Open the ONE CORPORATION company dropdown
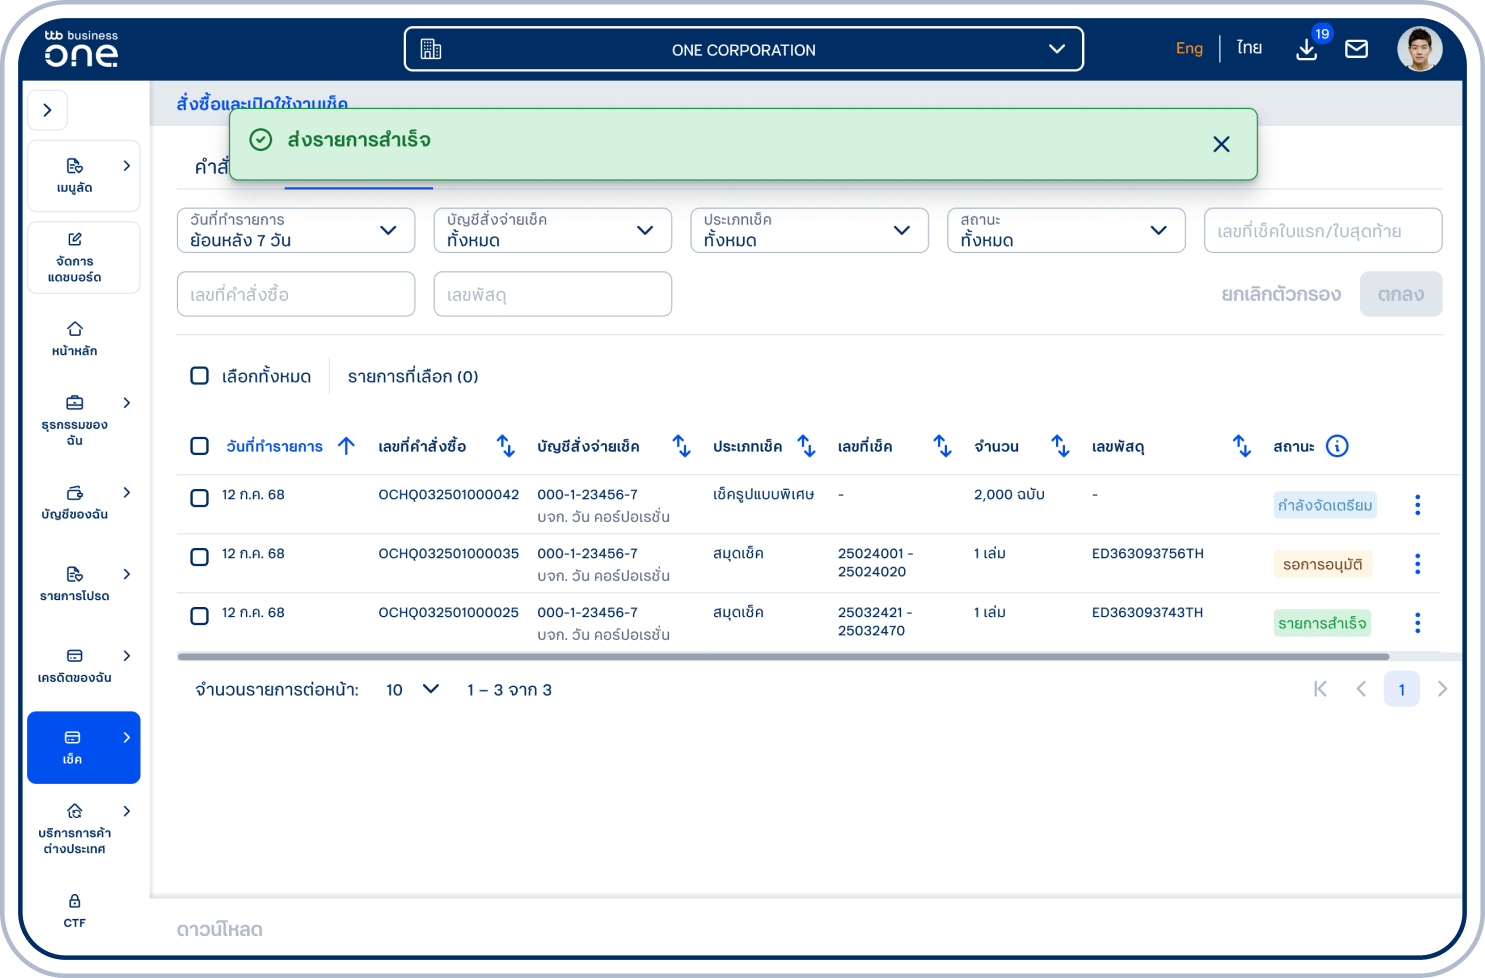 743,49
